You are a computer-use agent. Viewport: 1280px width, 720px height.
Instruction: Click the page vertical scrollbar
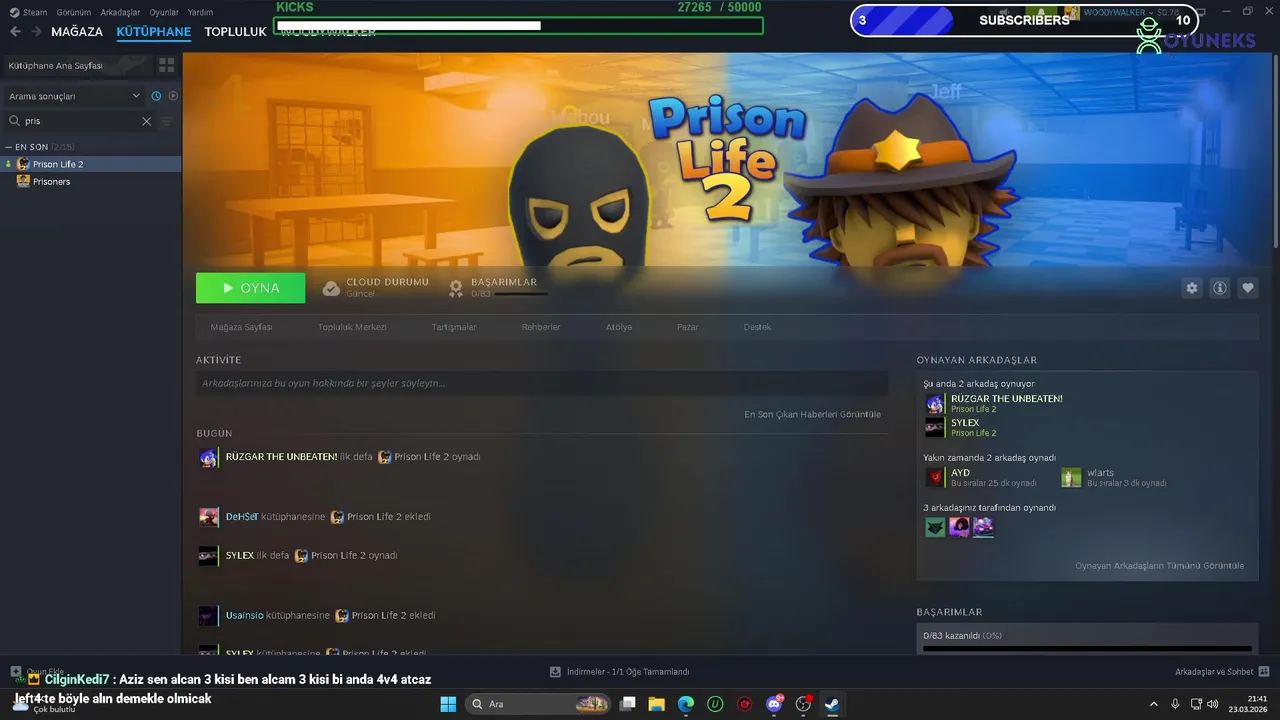click(x=1275, y=150)
